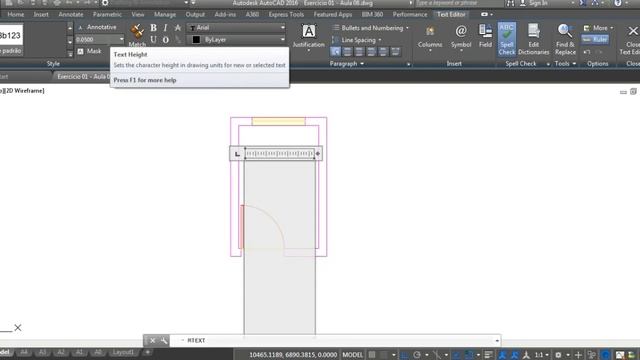
Task: Open the Parametric ribbon tab
Action: click(x=107, y=14)
